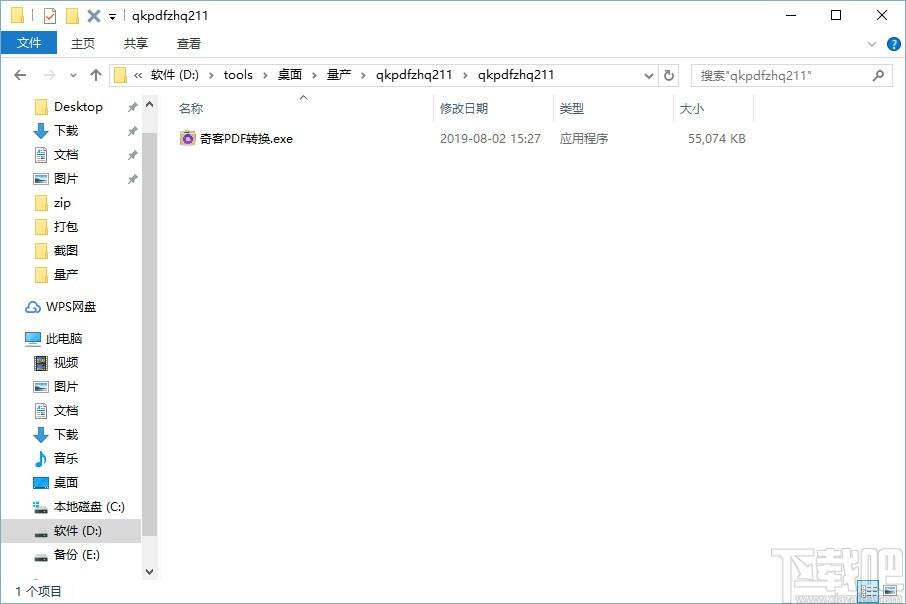Open the 截图 folder in sidebar
The height and width of the screenshot is (604, 906).
pos(66,250)
